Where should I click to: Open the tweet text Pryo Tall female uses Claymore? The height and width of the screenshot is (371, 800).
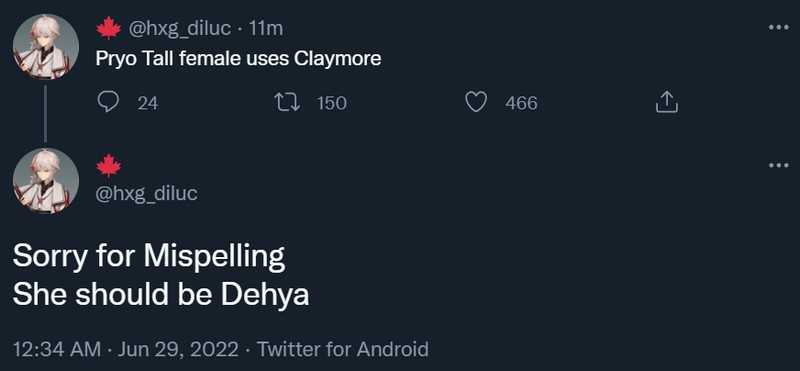coord(238,59)
